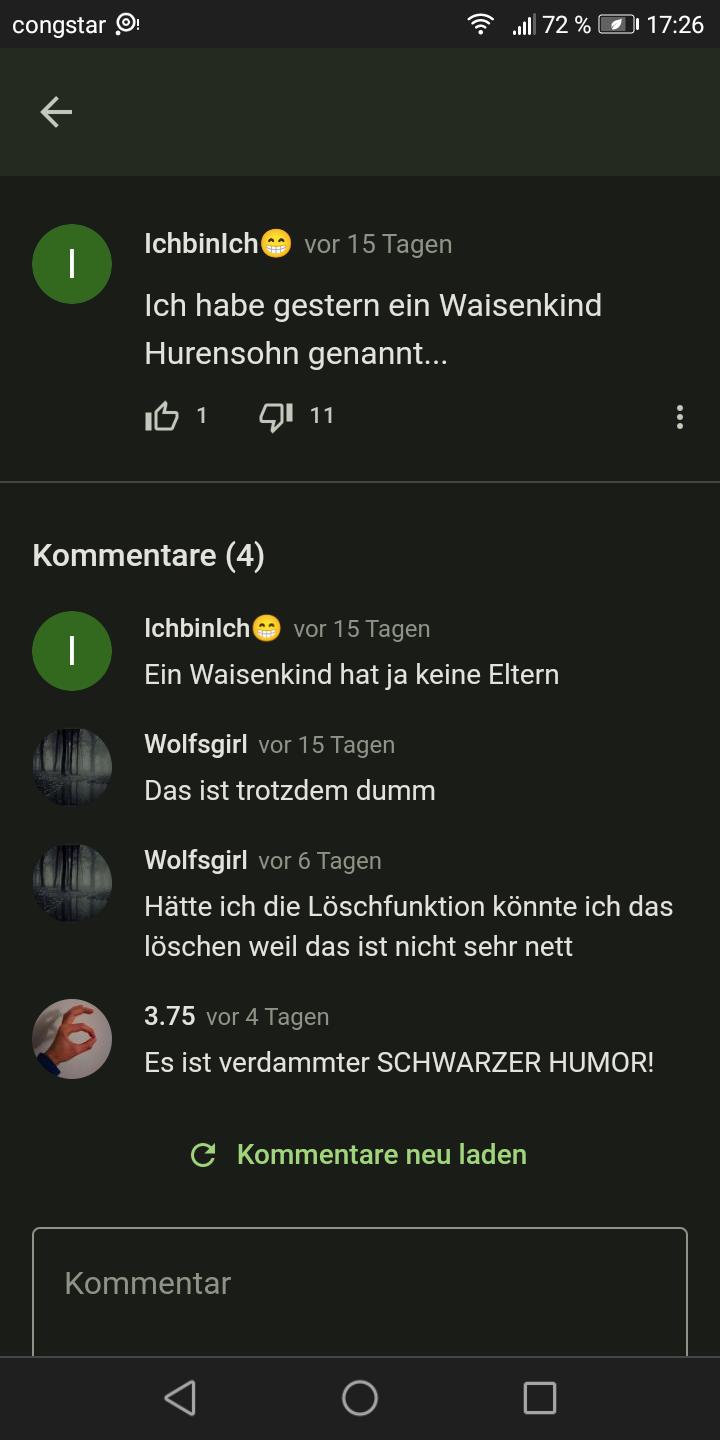Viewport: 720px width, 1440px height.
Task: Tap the back arrow at top
Action: coord(56,112)
